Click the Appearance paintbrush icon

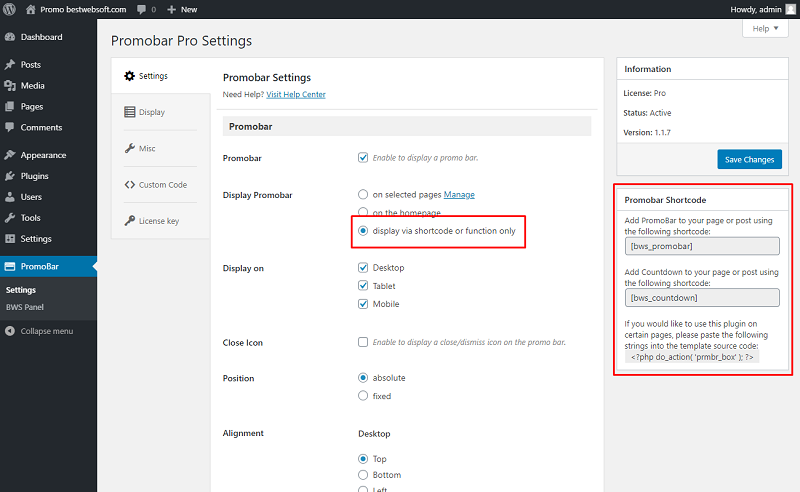[x=10, y=155]
